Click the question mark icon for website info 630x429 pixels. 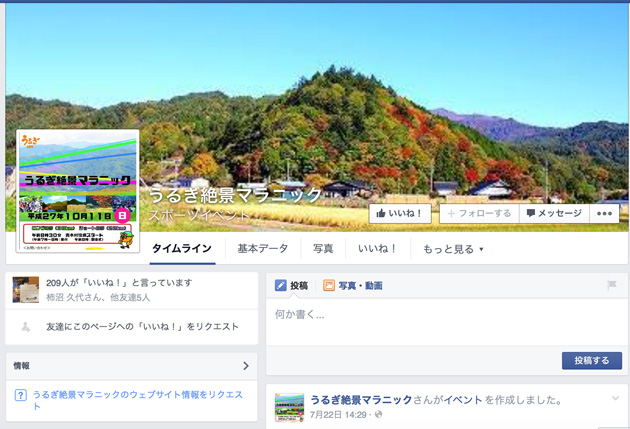coord(20,395)
